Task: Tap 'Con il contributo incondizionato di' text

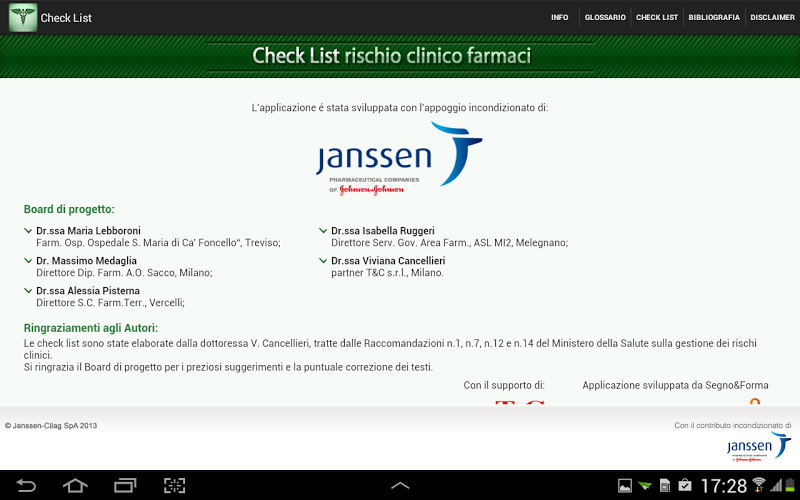Action: (x=733, y=426)
